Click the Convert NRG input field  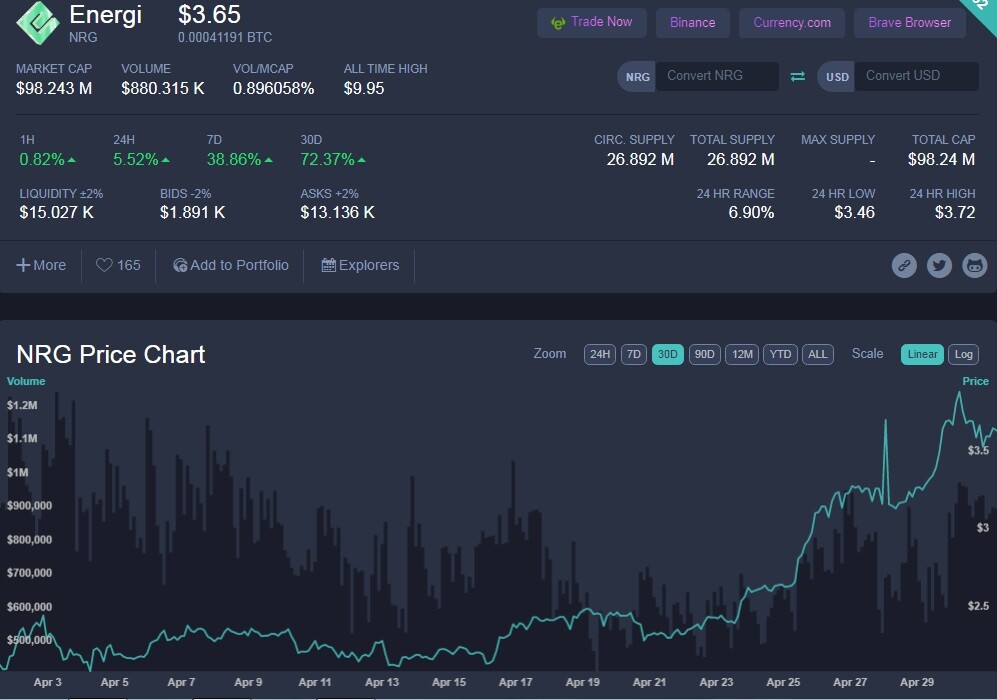pos(717,76)
